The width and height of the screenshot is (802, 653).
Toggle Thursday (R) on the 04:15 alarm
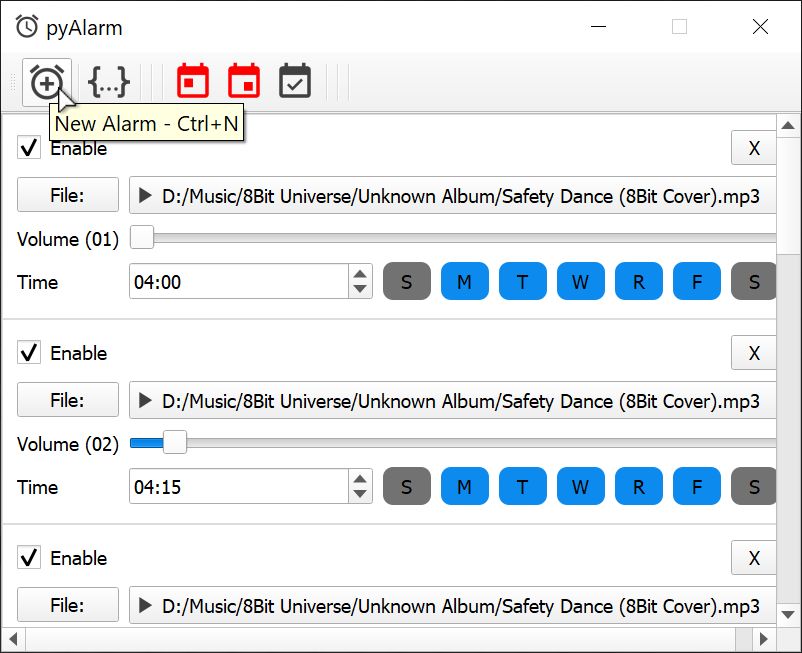639,486
